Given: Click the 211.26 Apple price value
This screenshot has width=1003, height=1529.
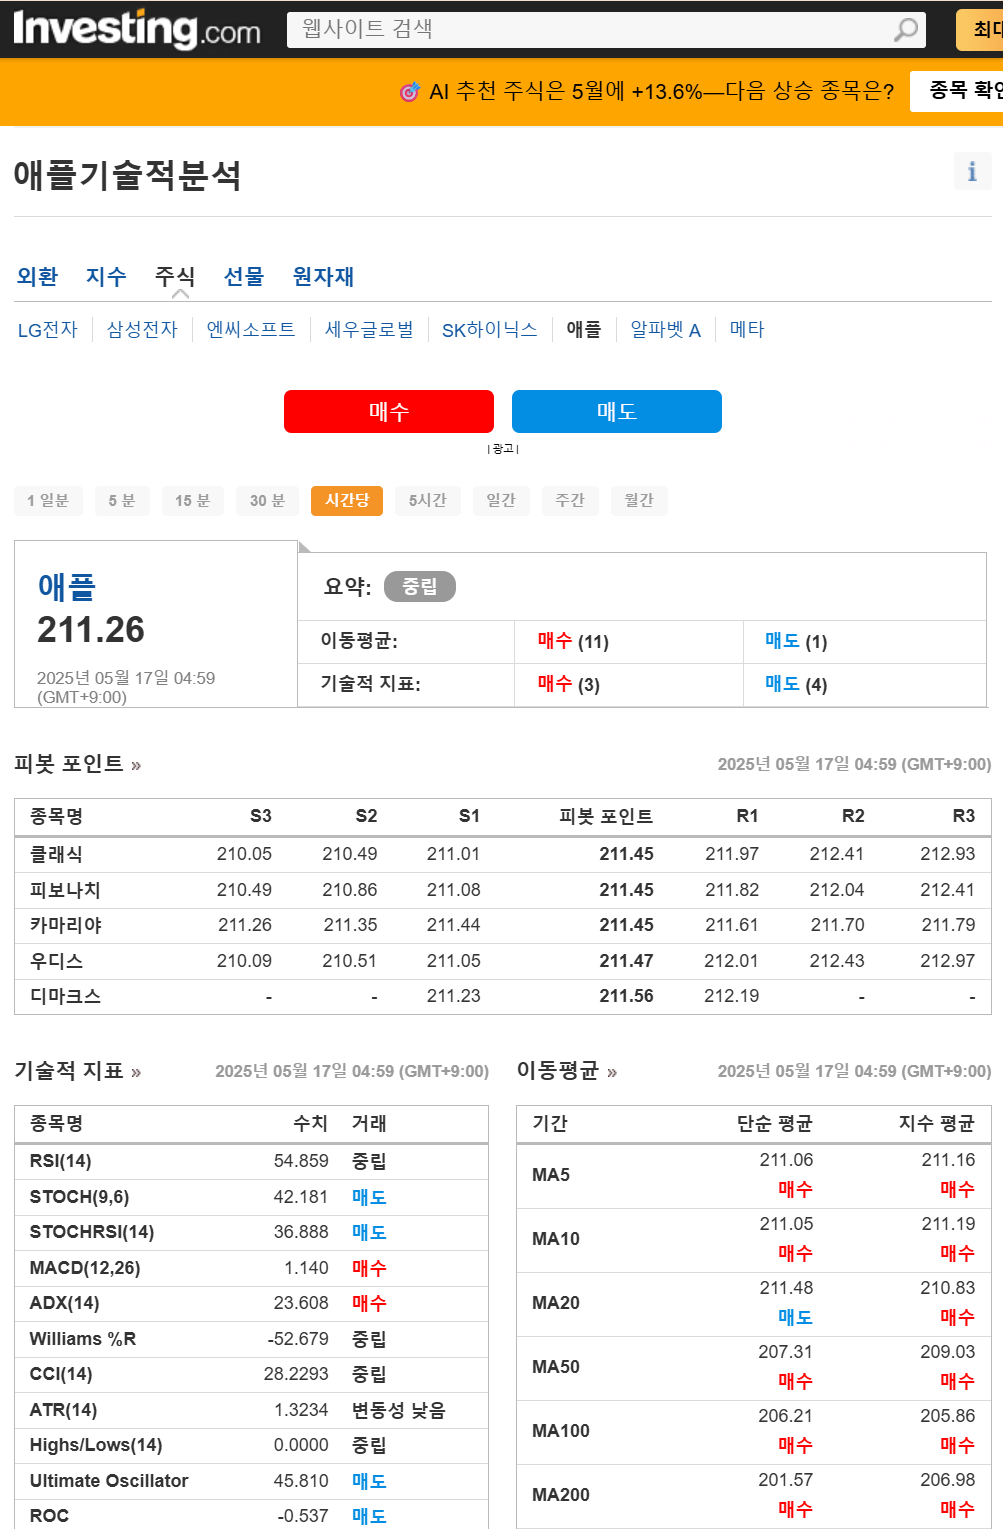Looking at the screenshot, I should point(91,630).
